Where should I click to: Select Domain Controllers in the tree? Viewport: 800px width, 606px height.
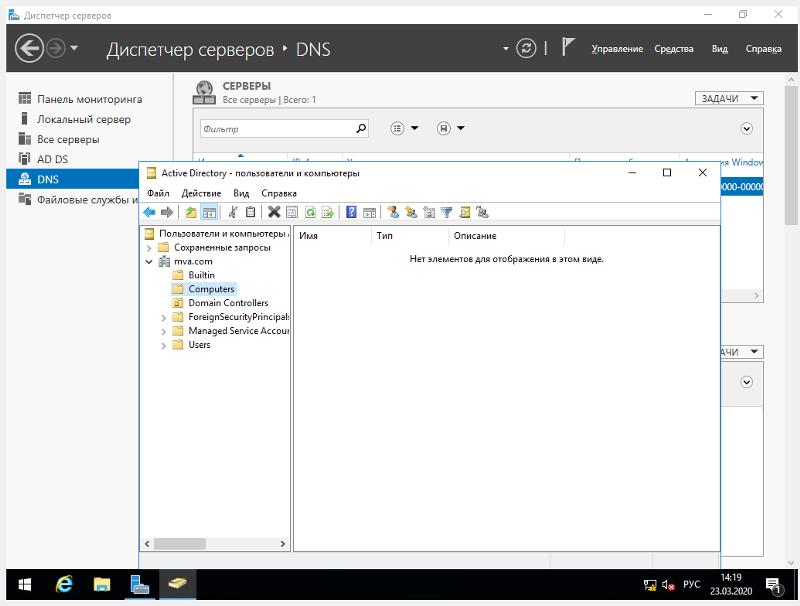click(x=228, y=303)
